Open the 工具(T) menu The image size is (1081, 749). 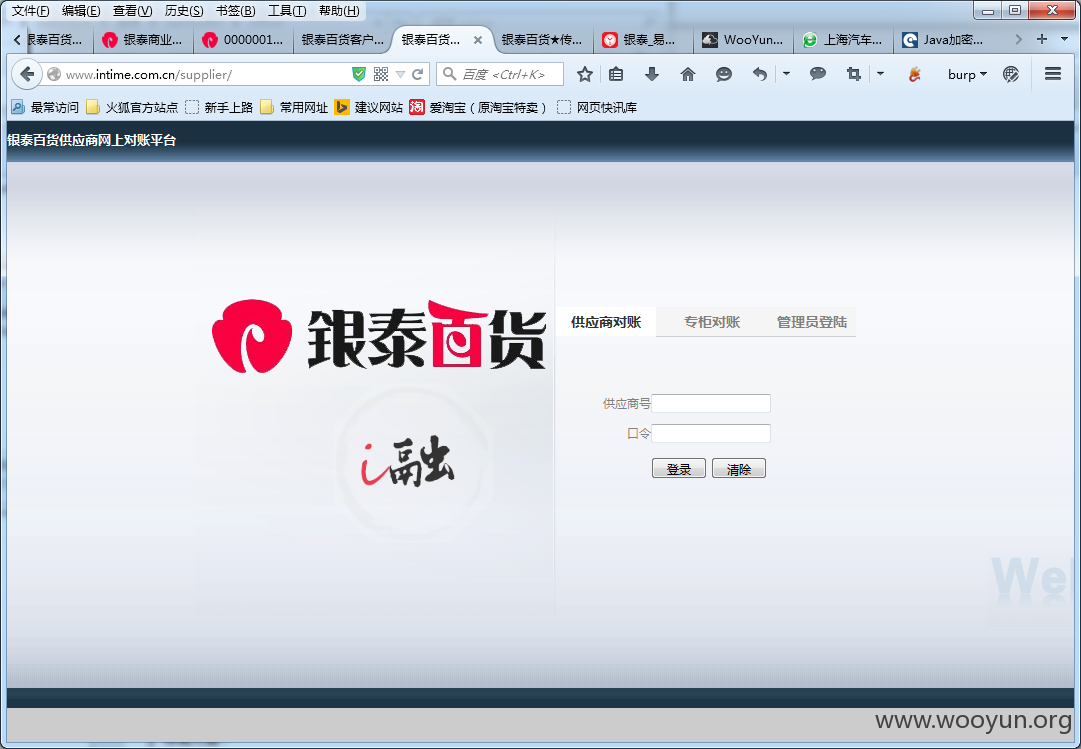click(x=287, y=11)
